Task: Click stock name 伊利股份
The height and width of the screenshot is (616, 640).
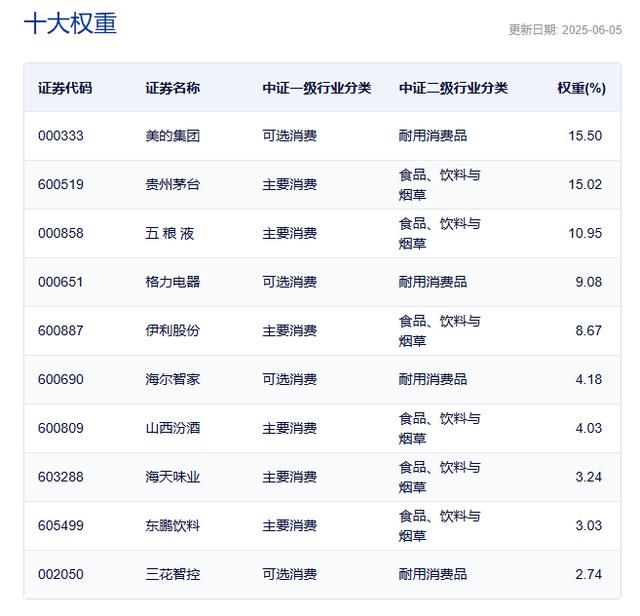Action: [173, 331]
